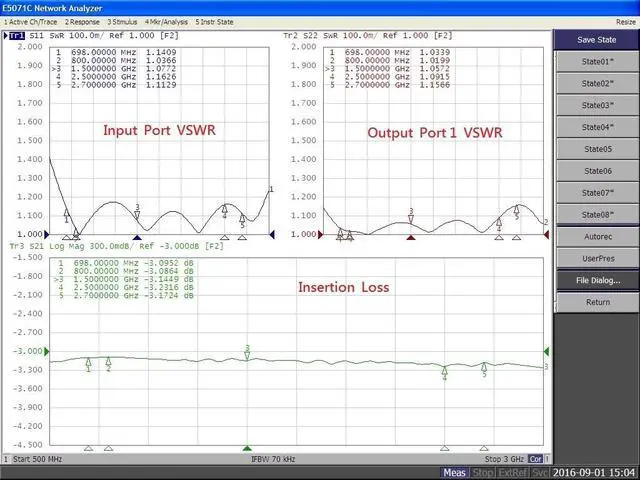640x480 pixels.
Task: Click marker 5 on the S22 VSWR trace
Action: click(x=516, y=212)
